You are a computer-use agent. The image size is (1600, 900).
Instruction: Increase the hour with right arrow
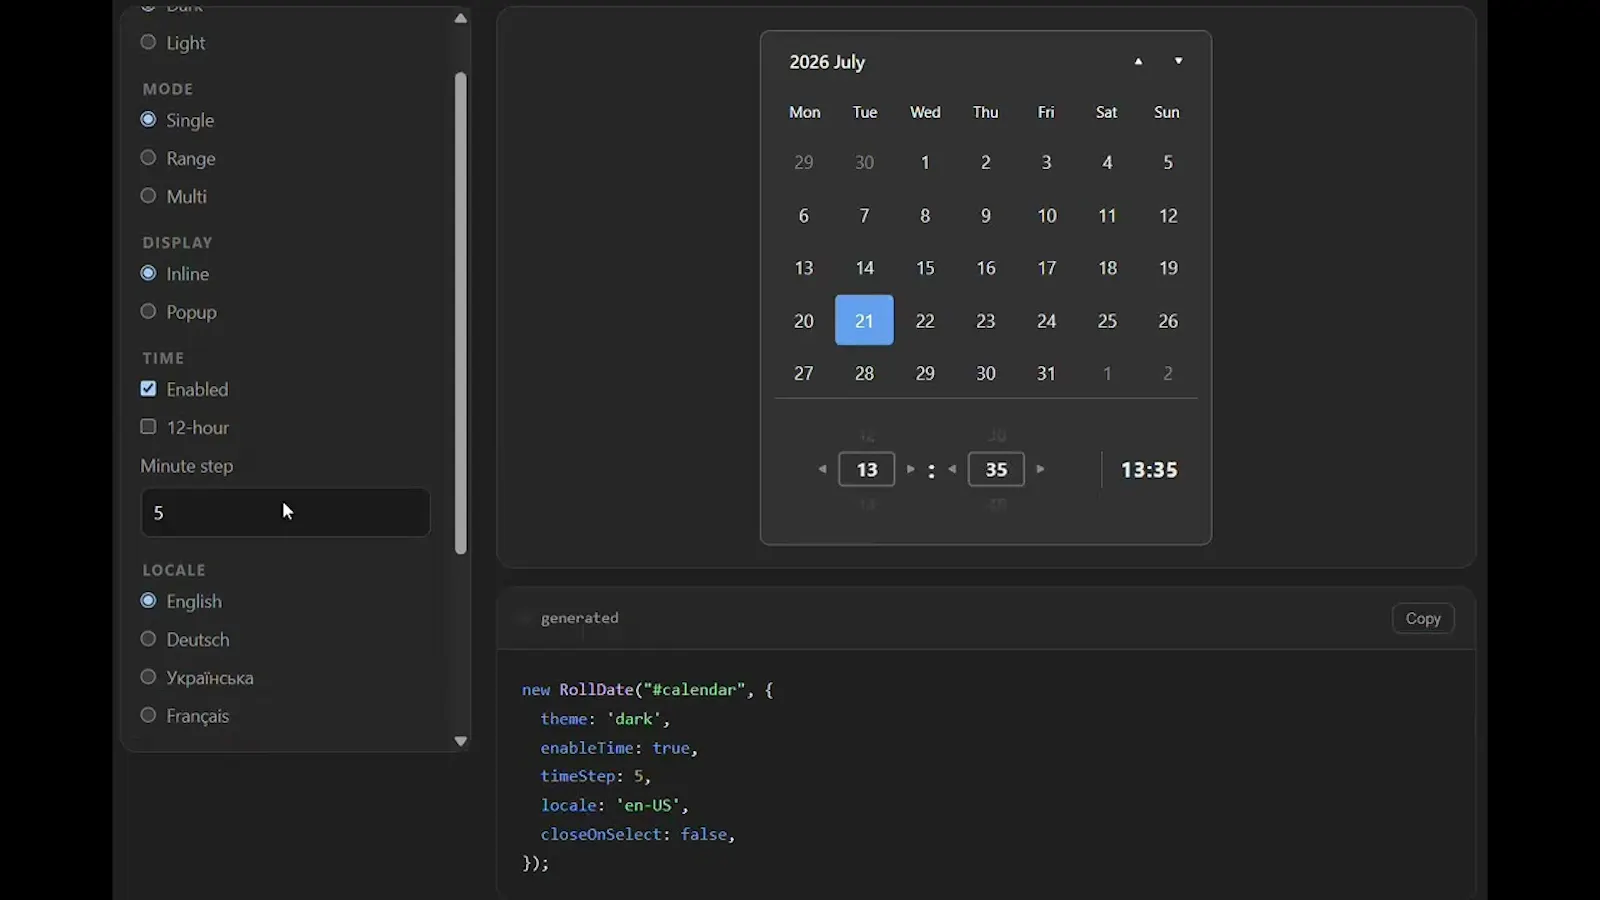[x=910, y=469]
